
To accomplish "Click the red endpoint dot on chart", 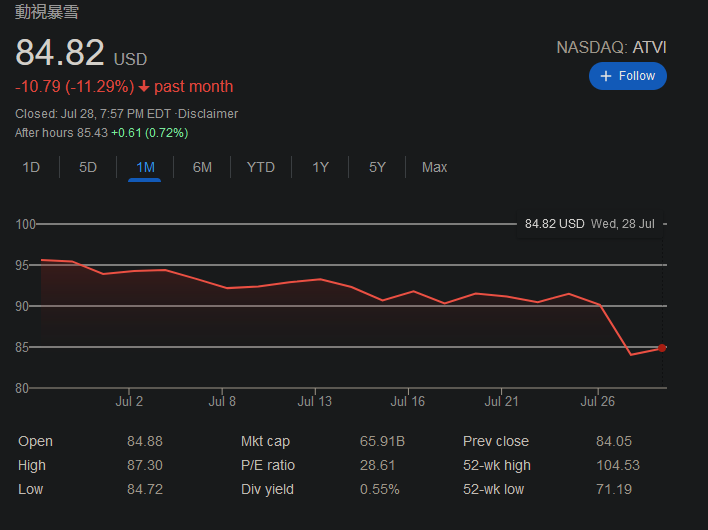I will tap(662, 348).
